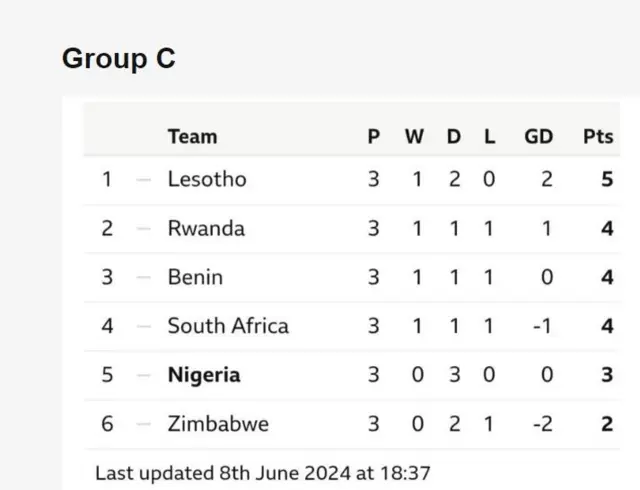This screenshot has width=640, height=490.
Task: Open the Zimbabwe team link
Action: tap(218, 424)
